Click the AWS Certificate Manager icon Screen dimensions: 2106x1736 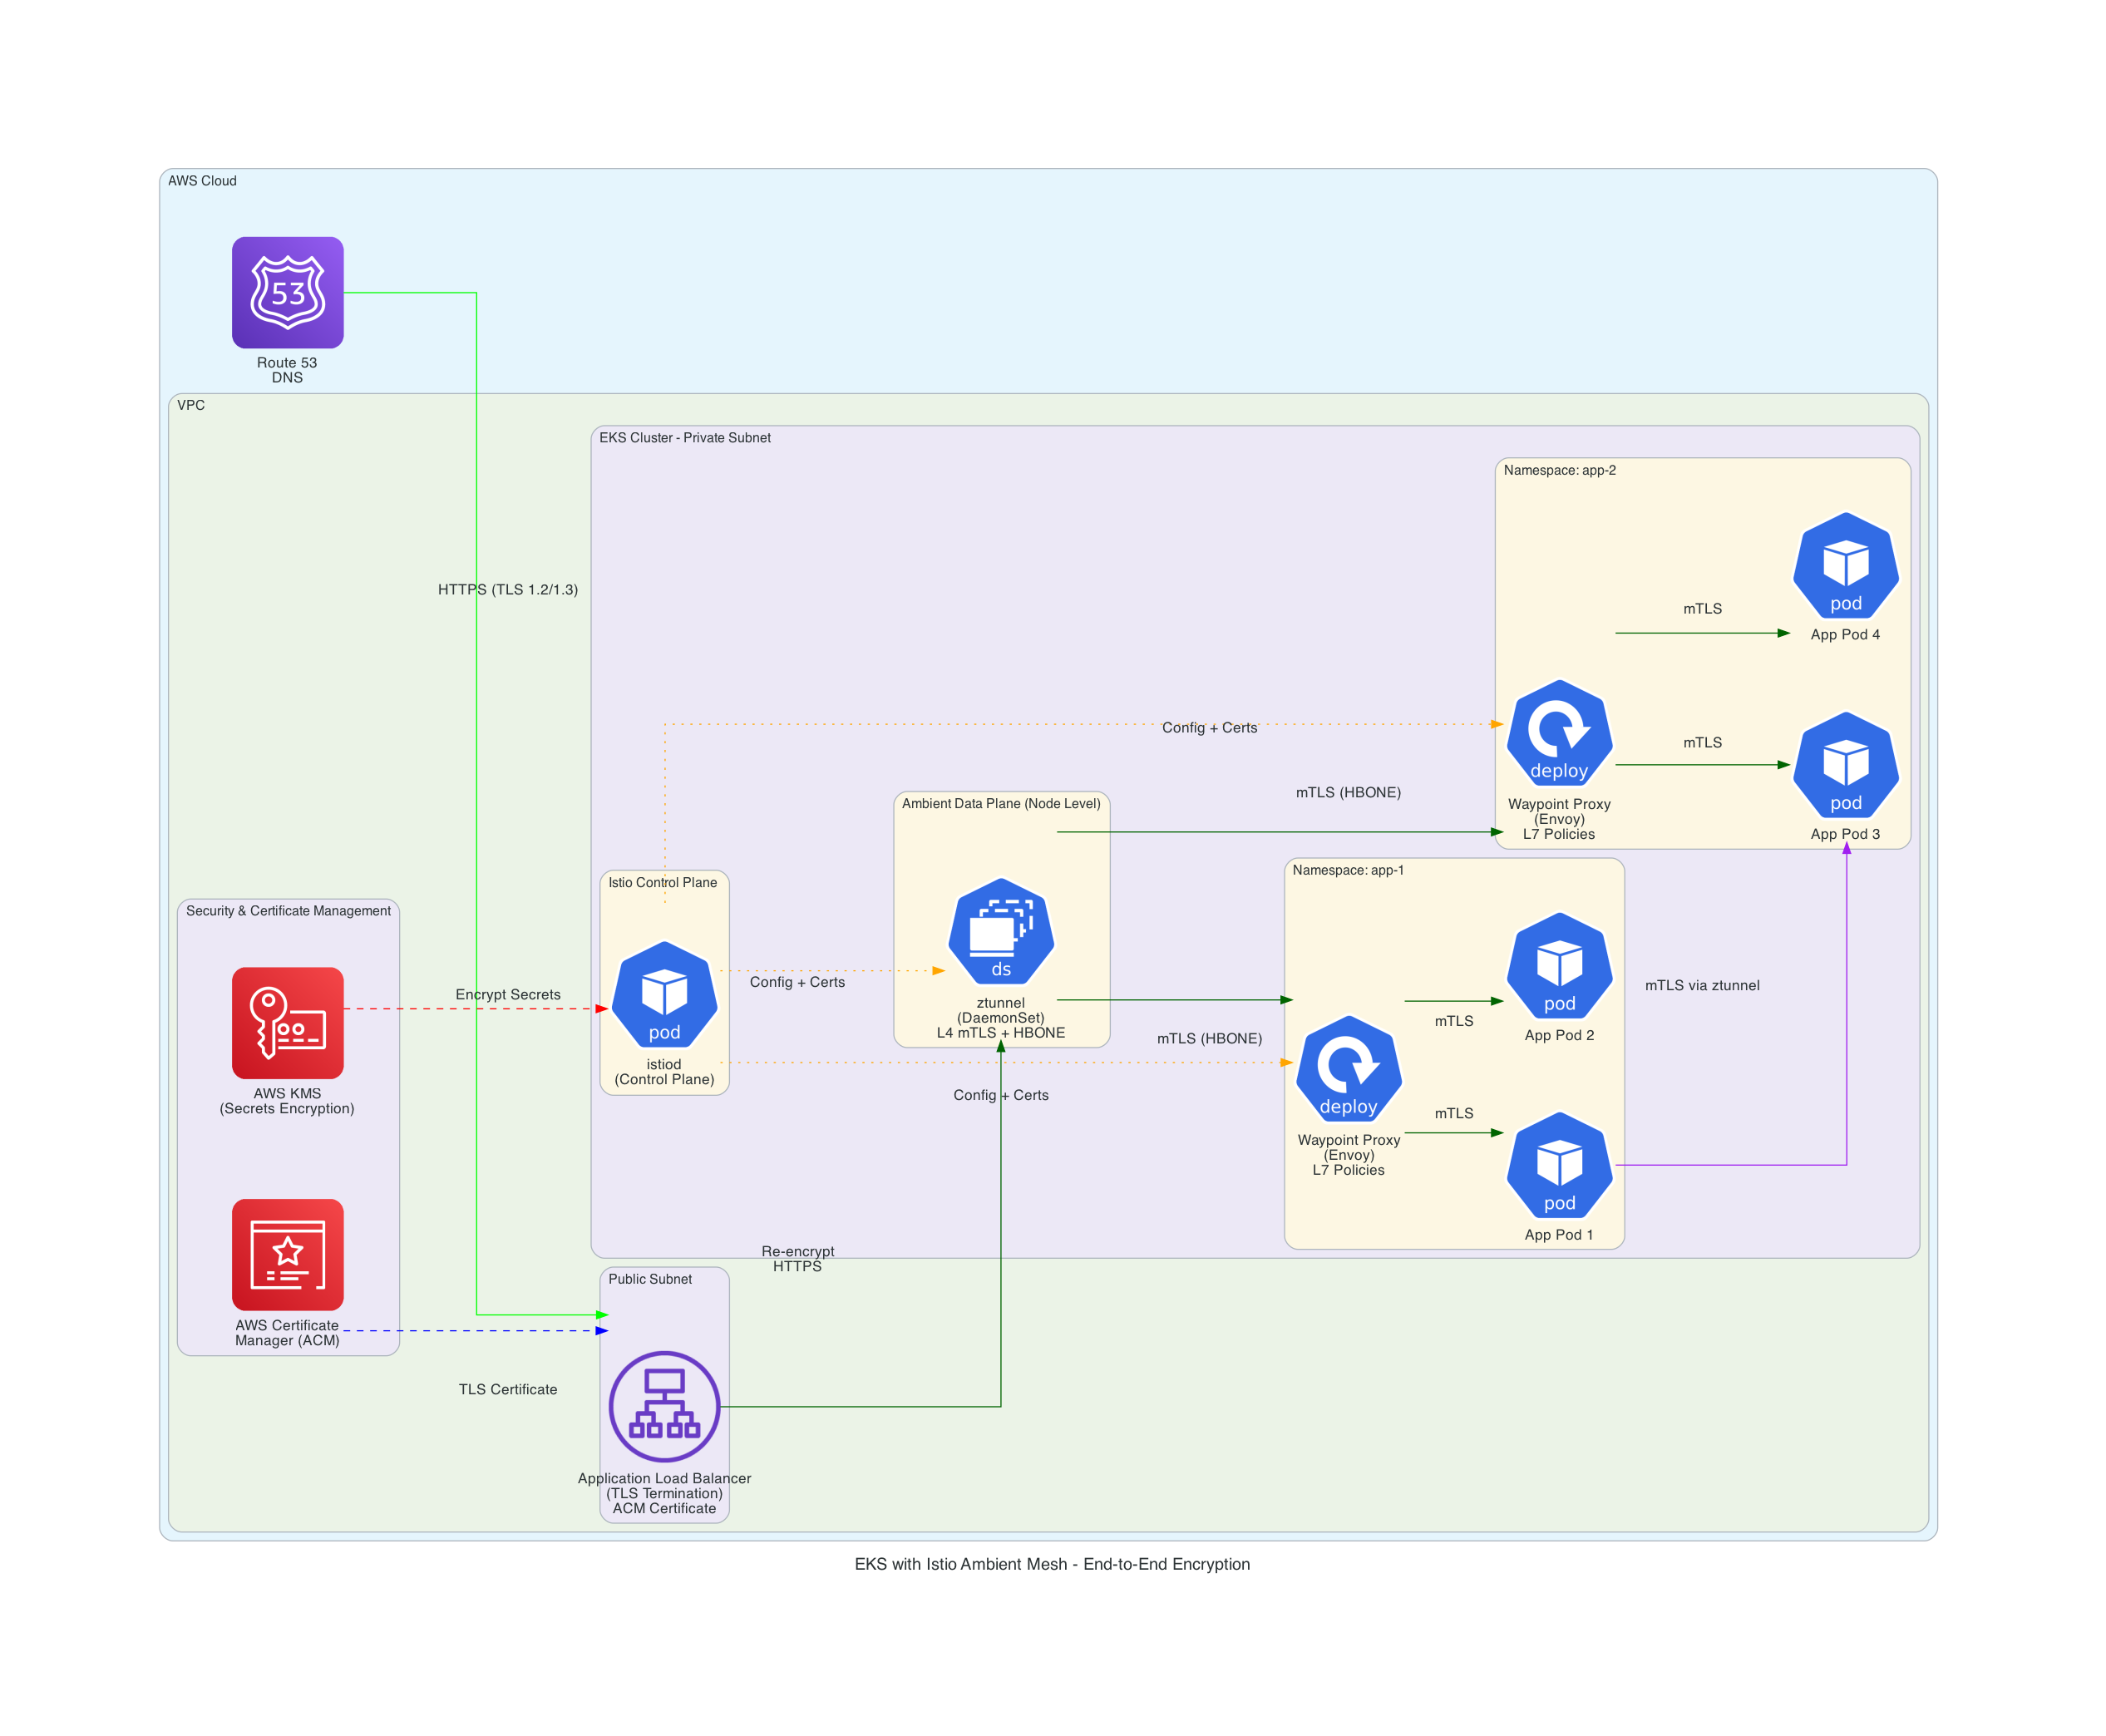(x=287, y=1254)
